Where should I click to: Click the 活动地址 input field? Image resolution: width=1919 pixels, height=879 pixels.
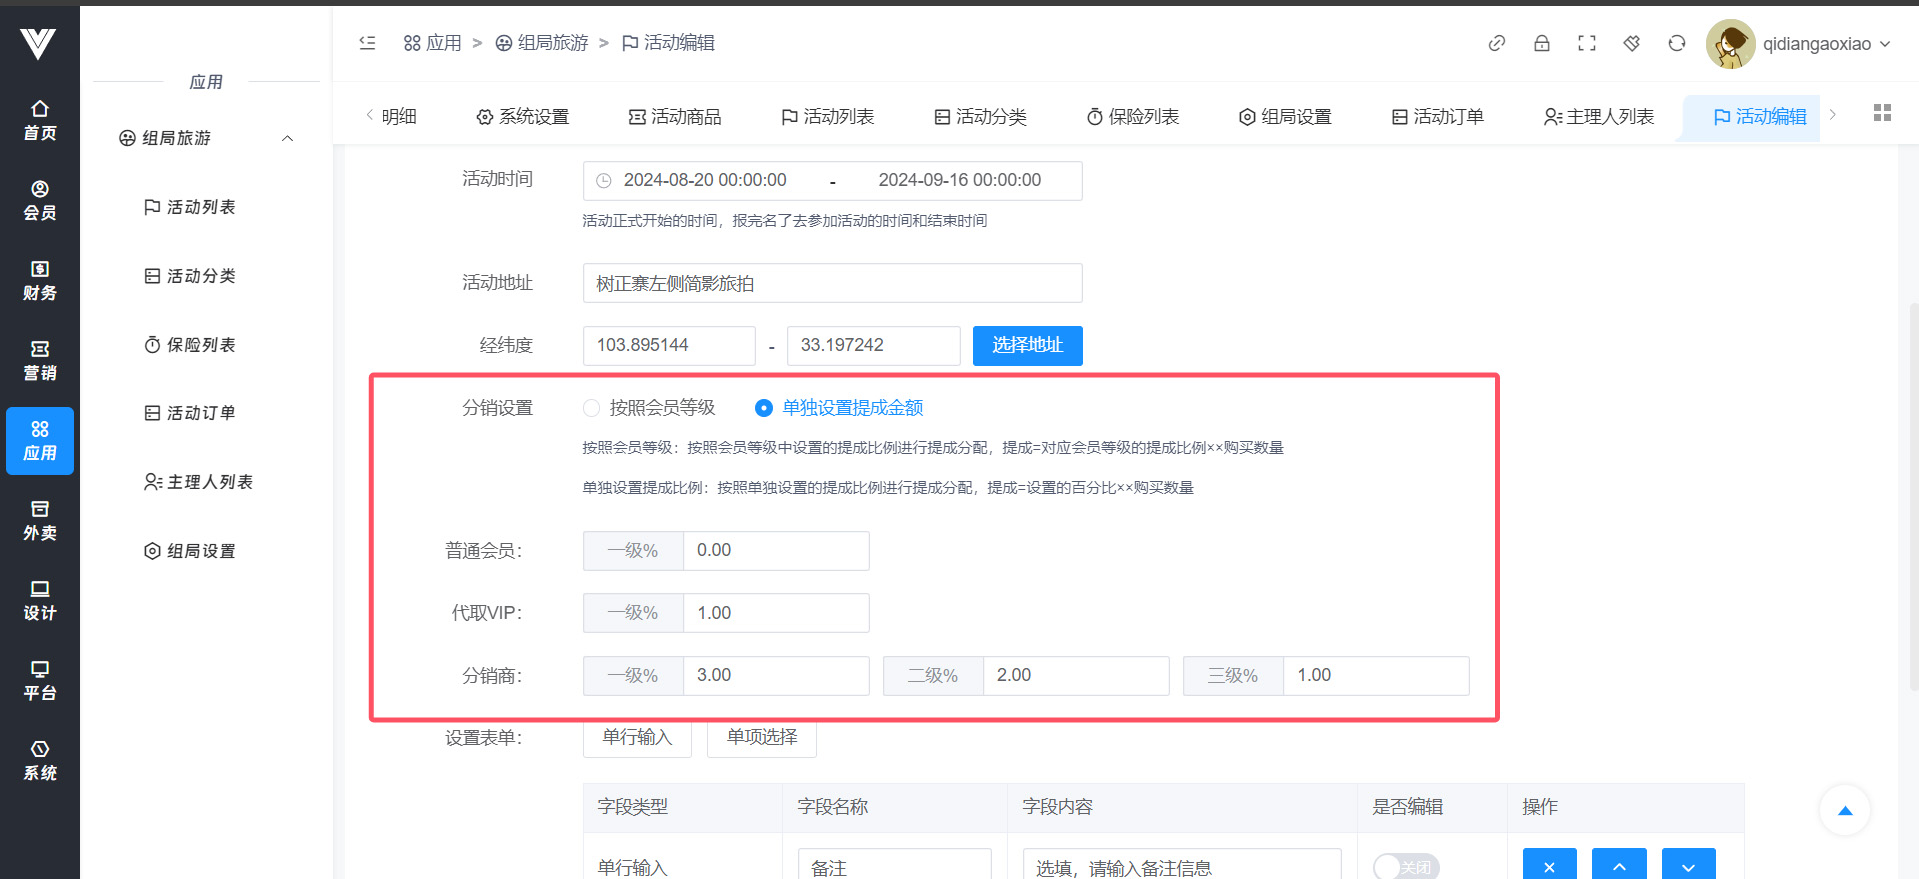(831, 284)
